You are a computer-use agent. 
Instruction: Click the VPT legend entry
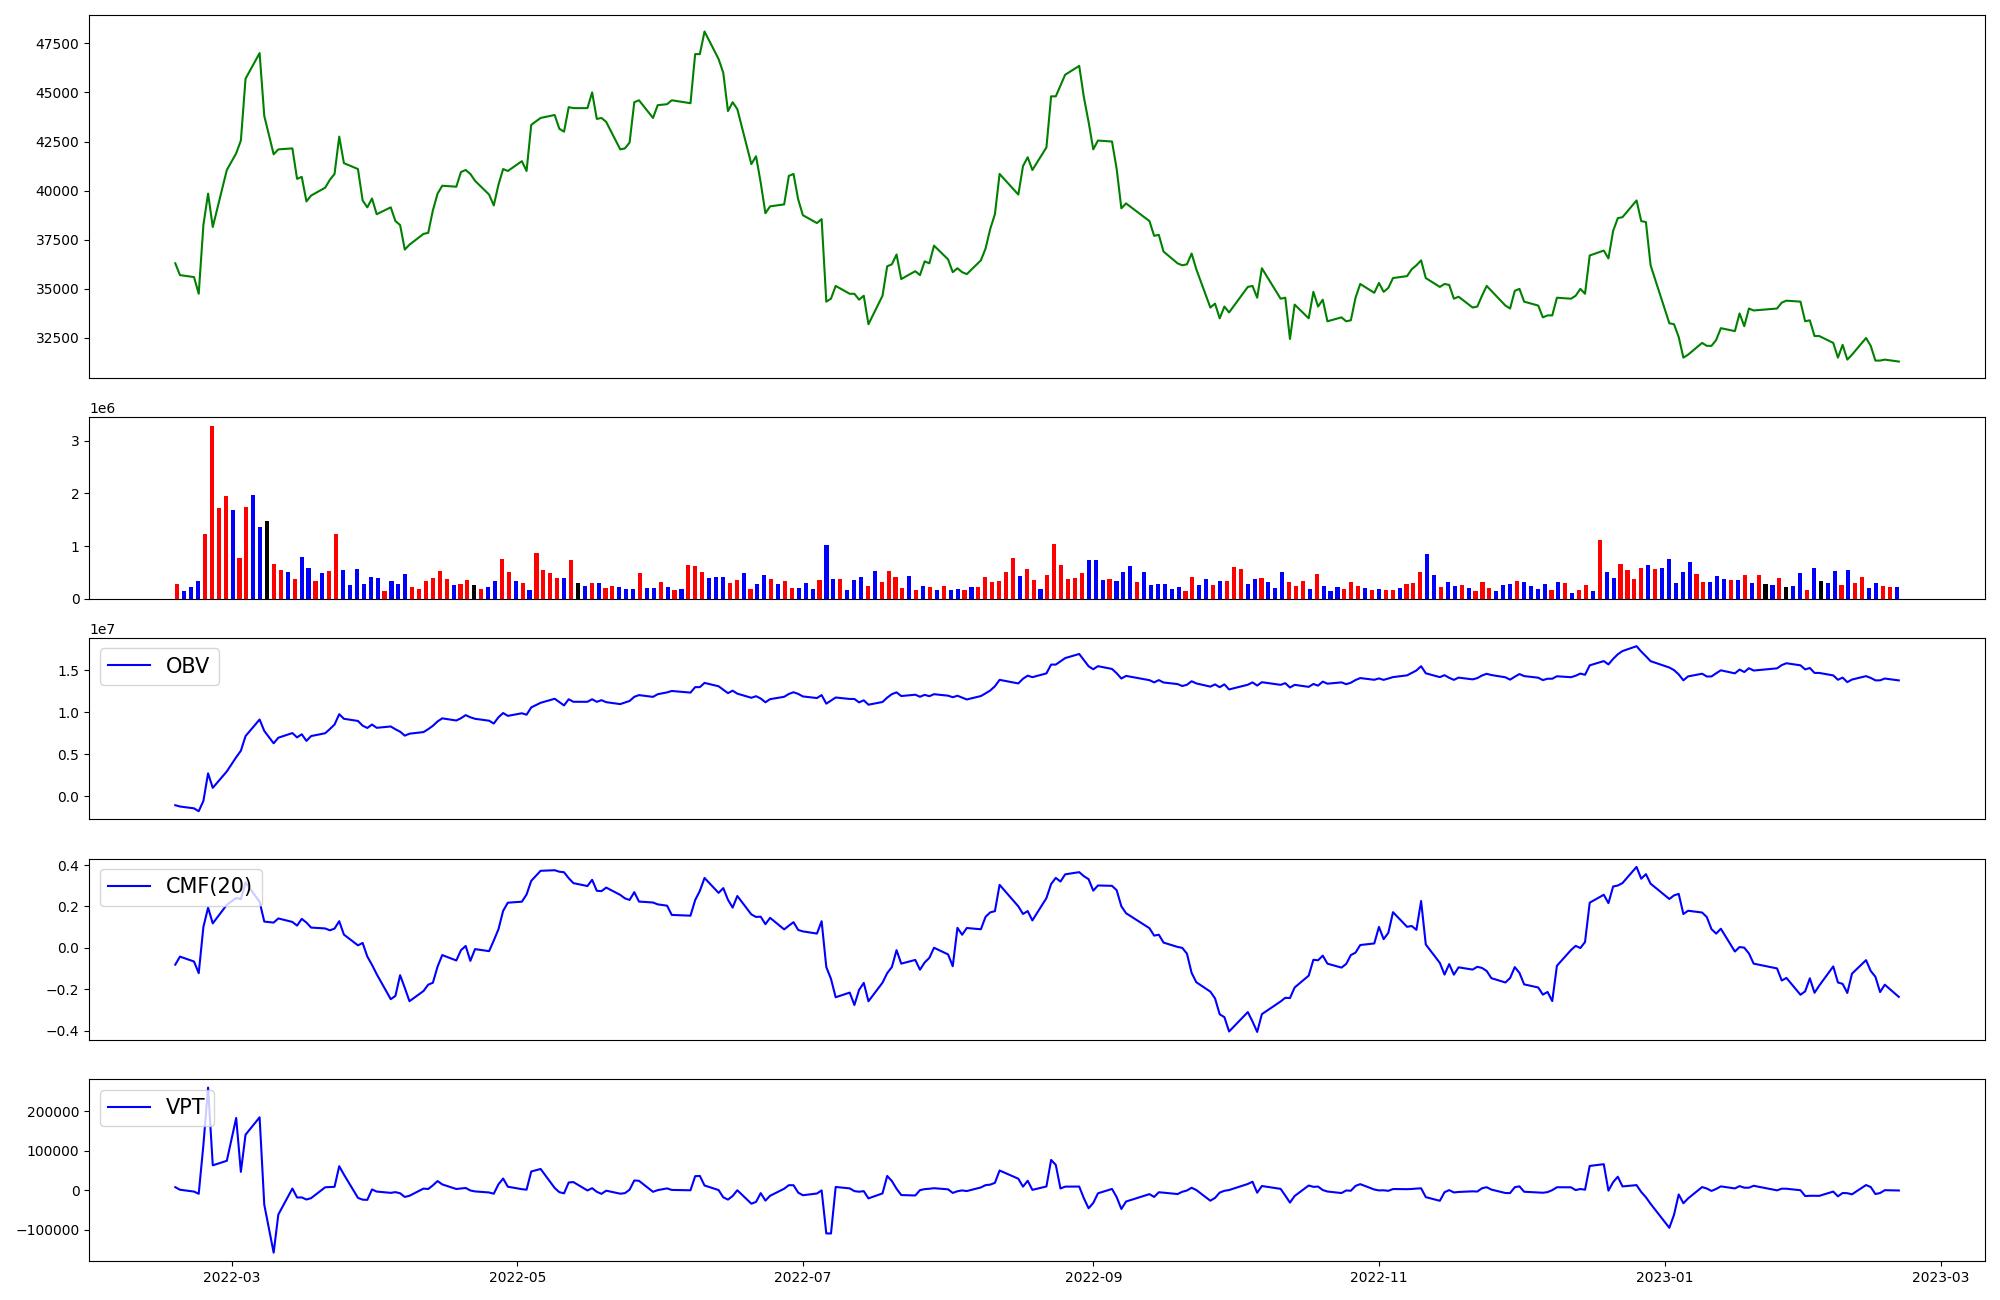[x=184, y=1107]
